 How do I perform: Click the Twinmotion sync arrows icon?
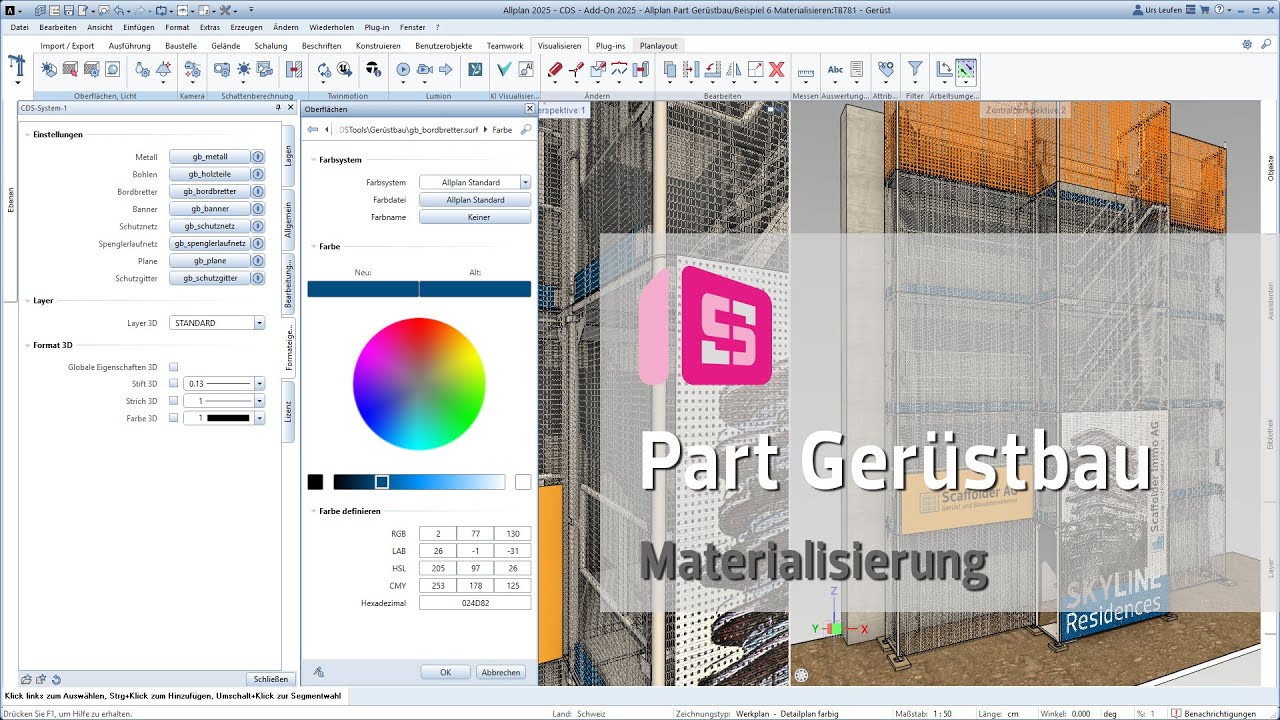pyautogui.click(x=324, y=69)
